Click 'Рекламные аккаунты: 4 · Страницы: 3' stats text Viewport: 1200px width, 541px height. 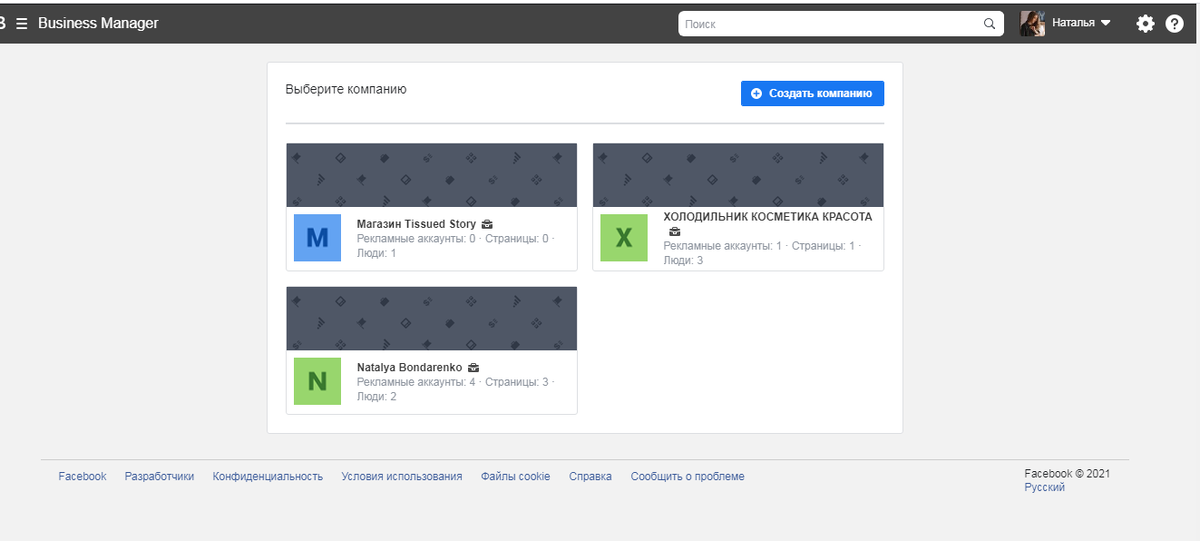[455, 382]
